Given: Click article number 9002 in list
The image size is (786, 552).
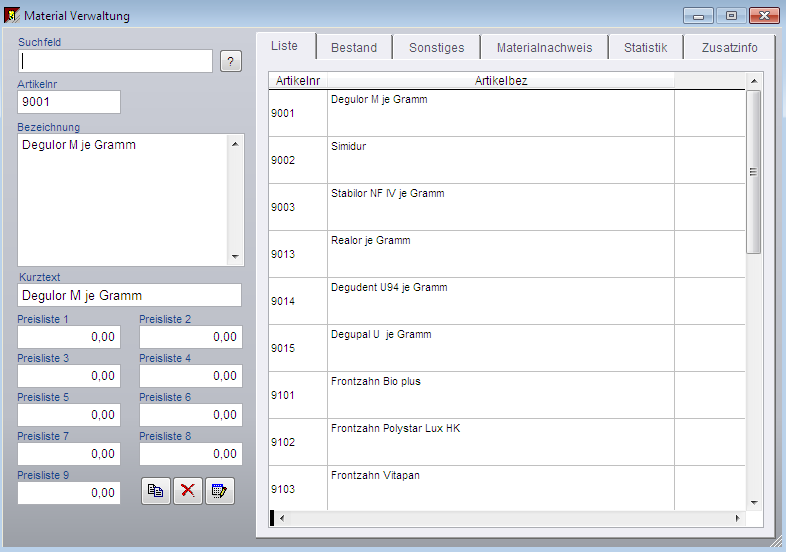Looking at the screenshot, I should (283, 160).
